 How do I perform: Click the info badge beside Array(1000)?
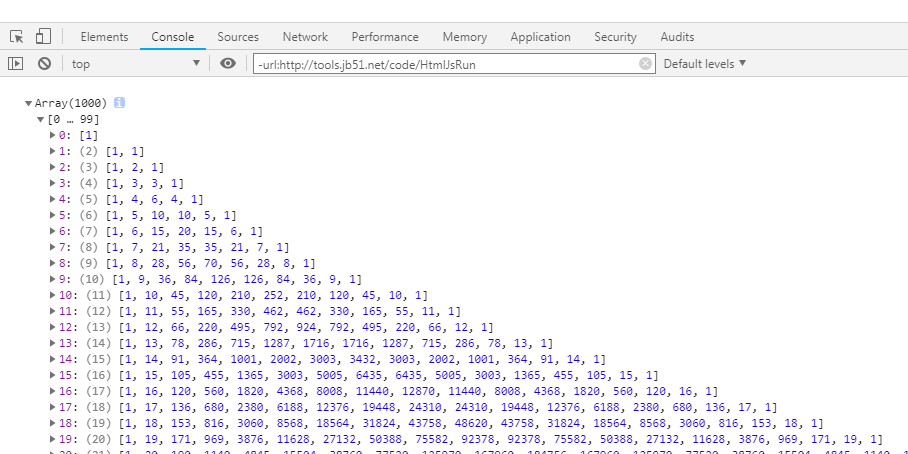119,103
